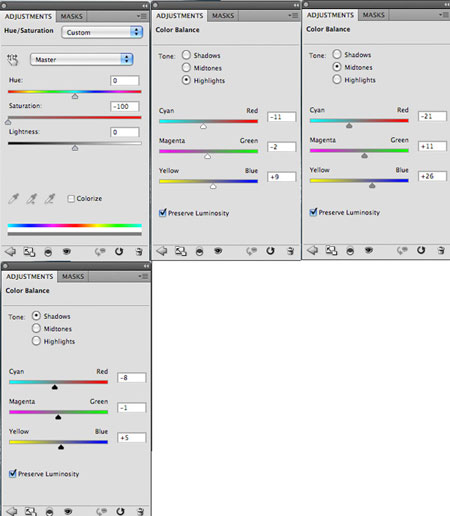Click the Cyan-Red field showing -11

pos(282,117)
